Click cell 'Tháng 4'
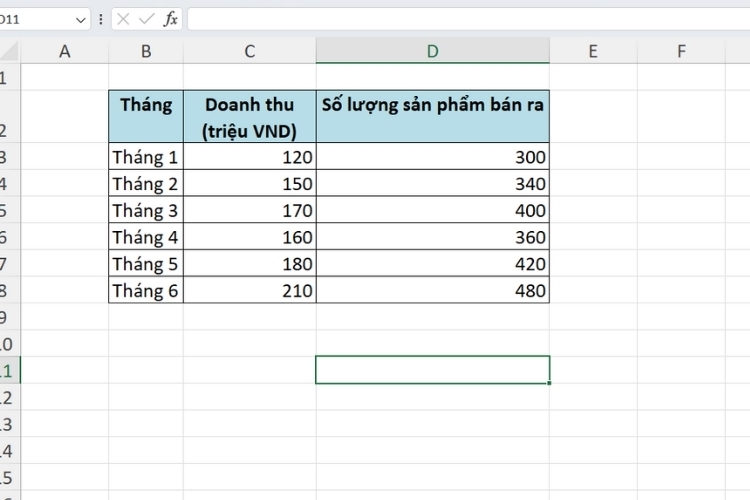Image resolution: width=750 pixels, height=500 pixels. pyautogui.click(x=146, y=237)
